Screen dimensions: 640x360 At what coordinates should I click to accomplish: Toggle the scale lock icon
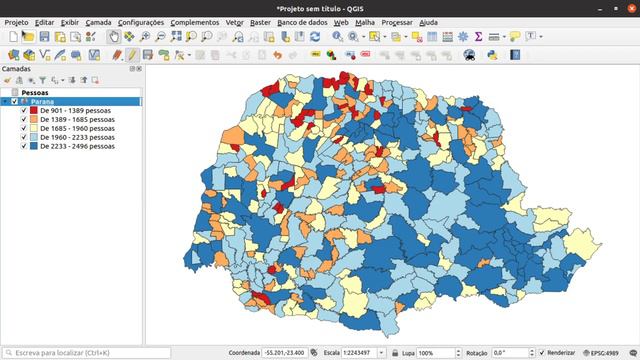coord(395,353)
